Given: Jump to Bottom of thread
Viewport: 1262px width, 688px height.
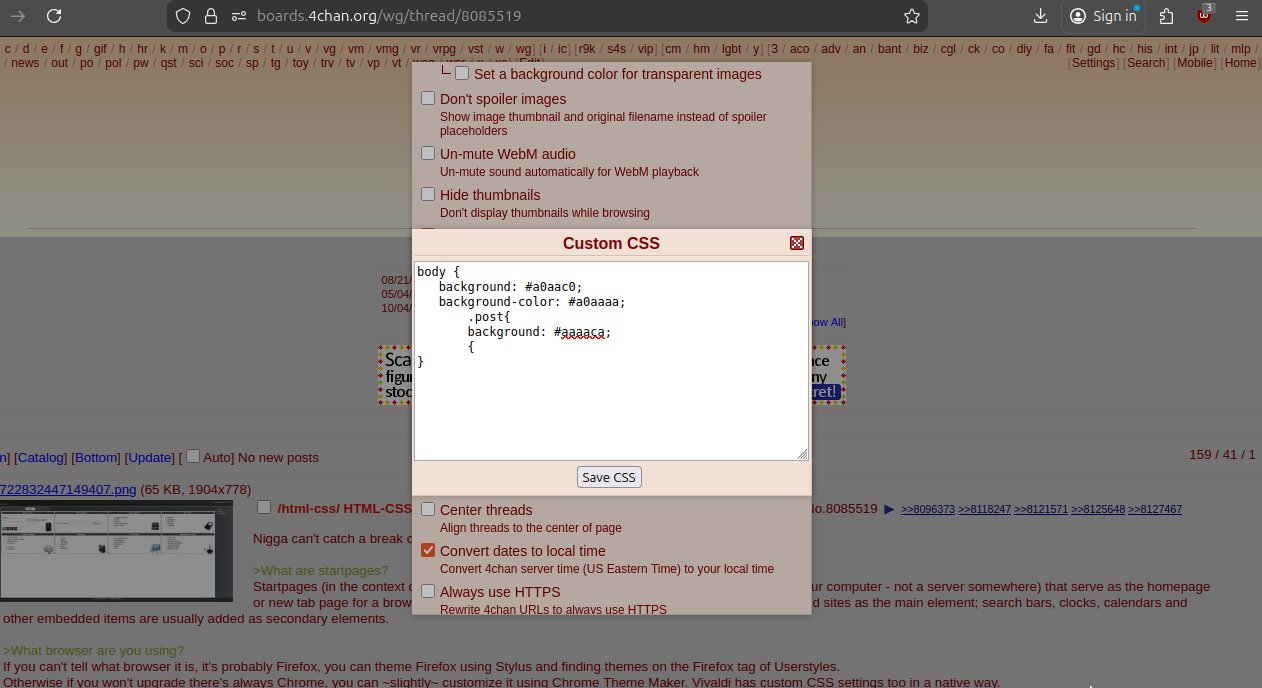Looking at the screenshot, I should pos(96,457).
